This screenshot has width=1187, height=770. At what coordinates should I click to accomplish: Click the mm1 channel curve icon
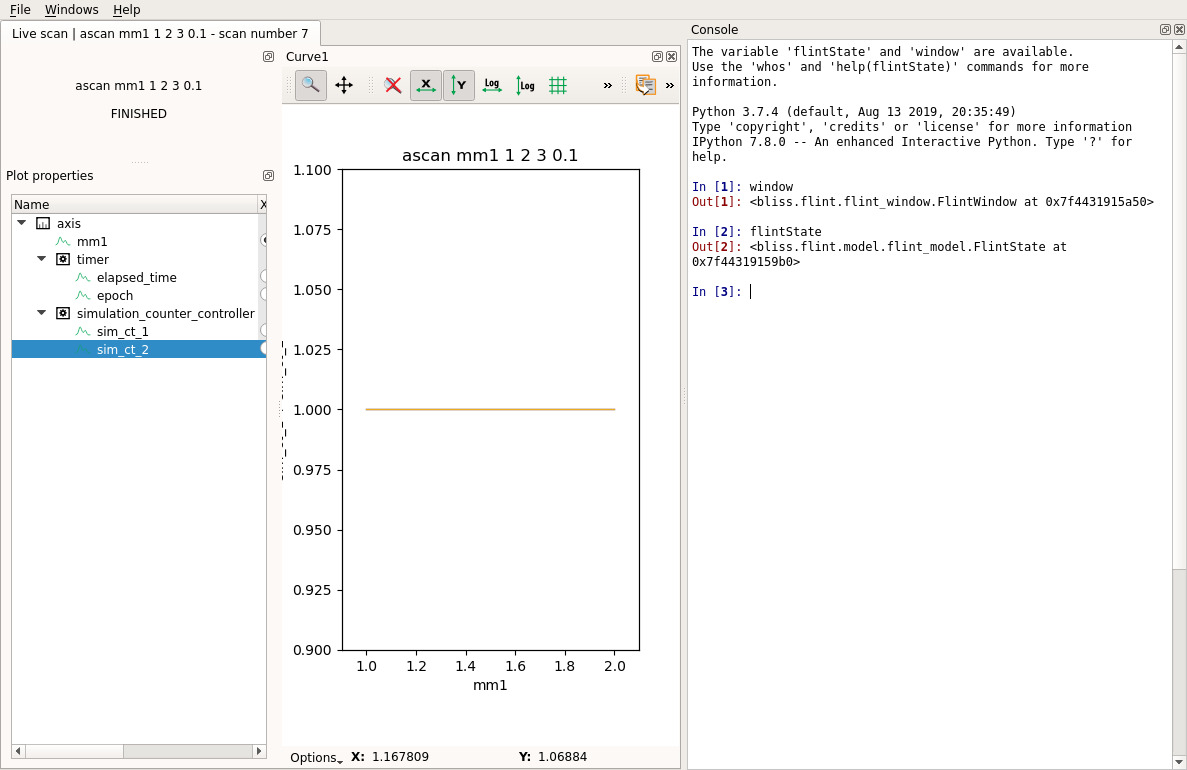click(63, 242)
